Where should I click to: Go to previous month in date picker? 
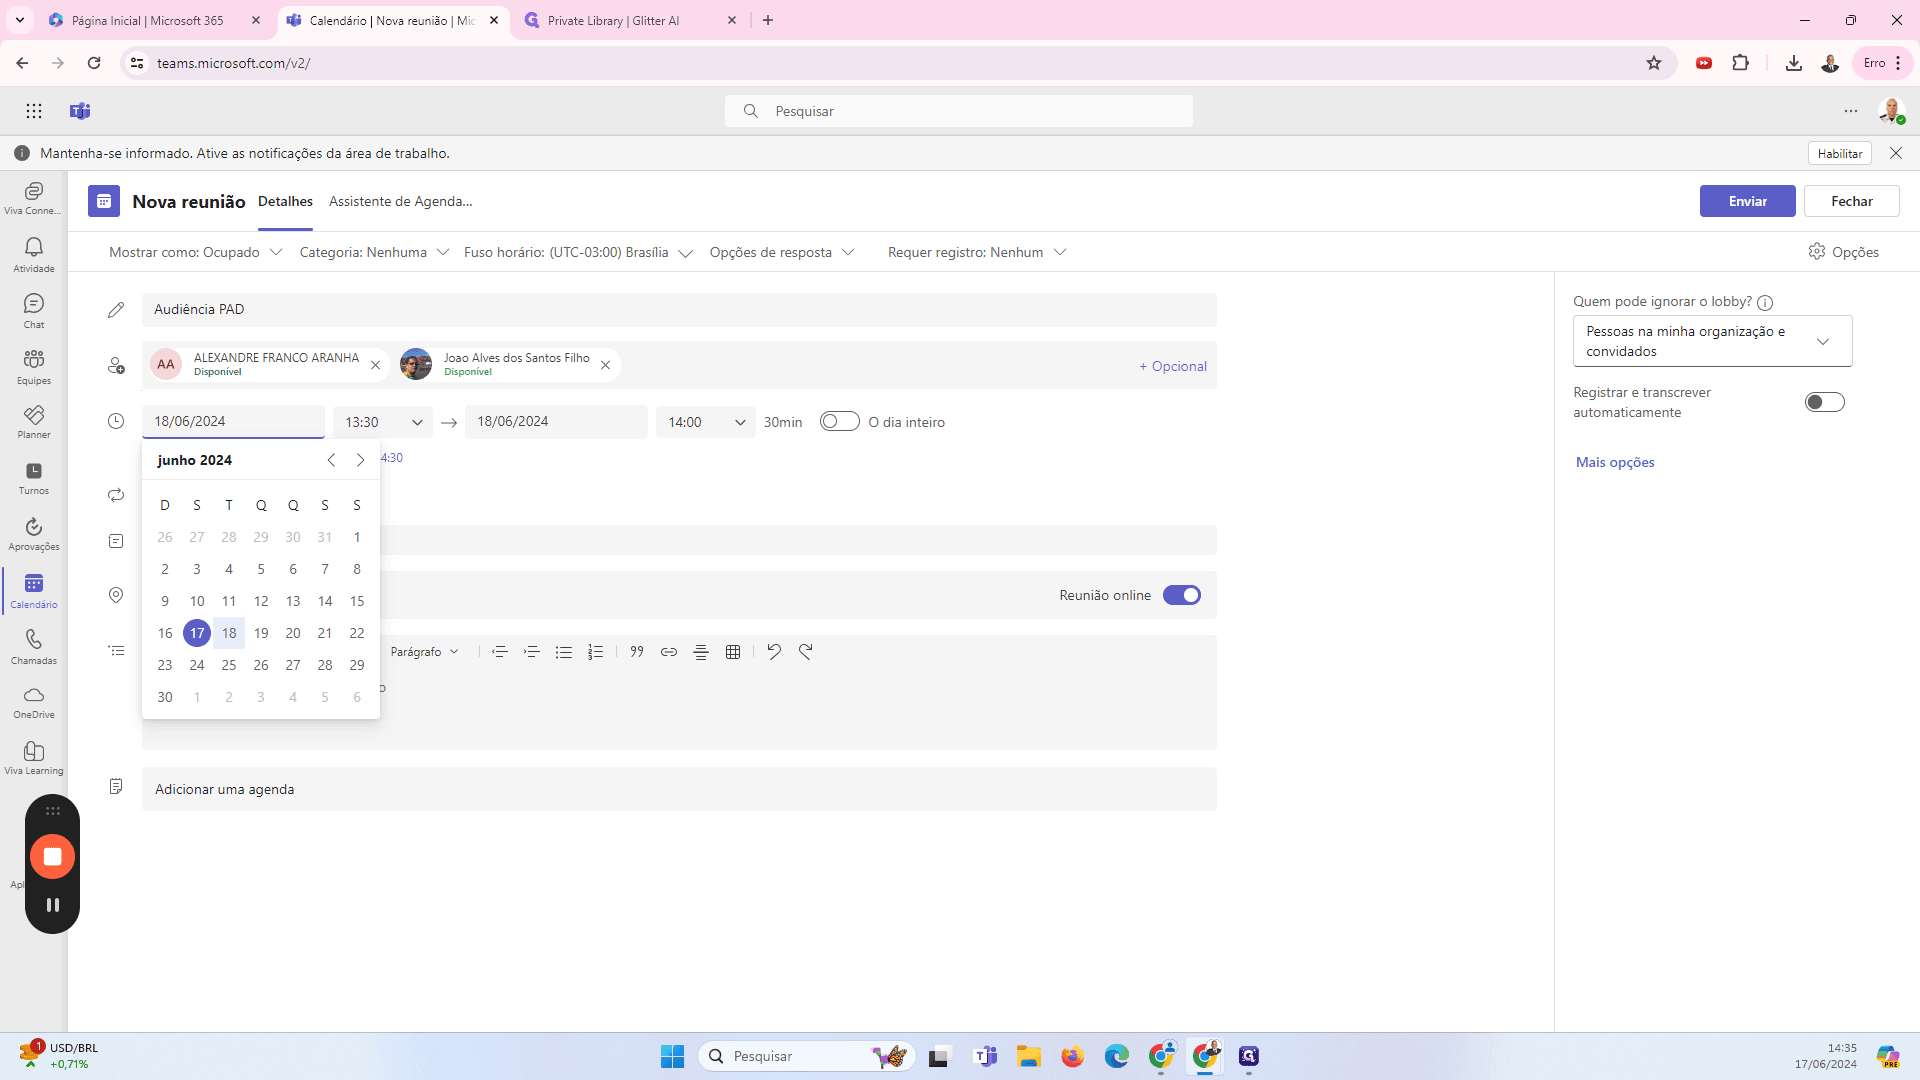coord(331,460)
